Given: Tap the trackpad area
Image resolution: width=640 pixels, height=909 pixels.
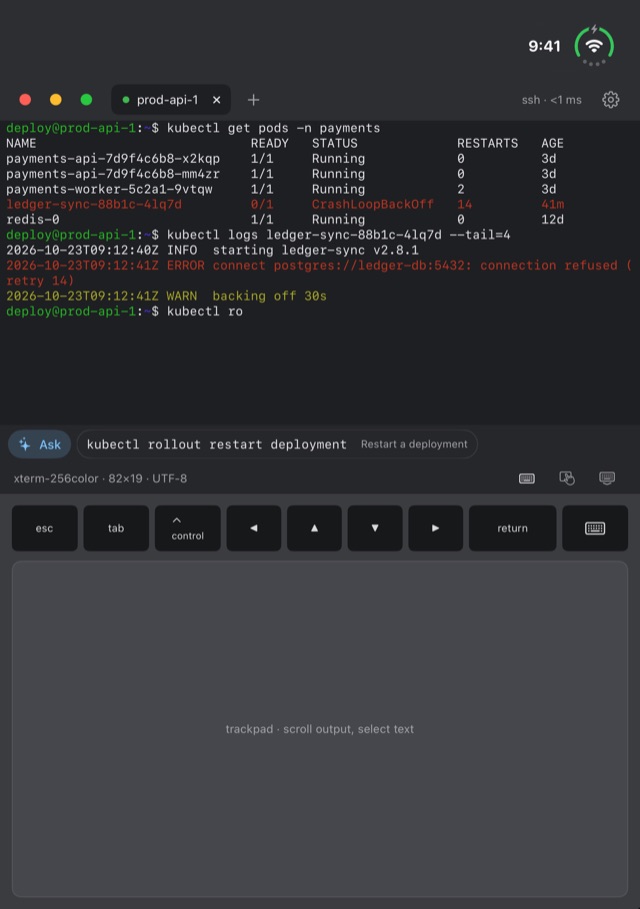Looking at the screenshot, I should [x=320, y=729].
